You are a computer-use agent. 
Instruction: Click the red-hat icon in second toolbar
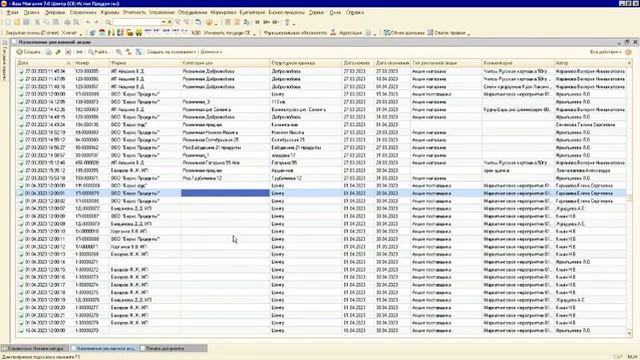[102, 33]
